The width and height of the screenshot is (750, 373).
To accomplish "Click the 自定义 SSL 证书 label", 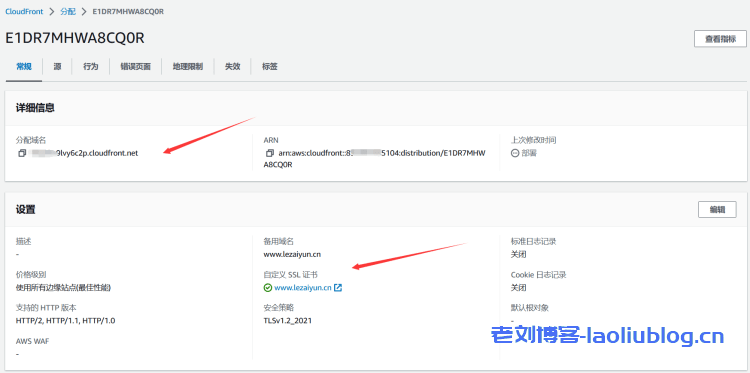I will pyautogui.click(x=290, y=274).
